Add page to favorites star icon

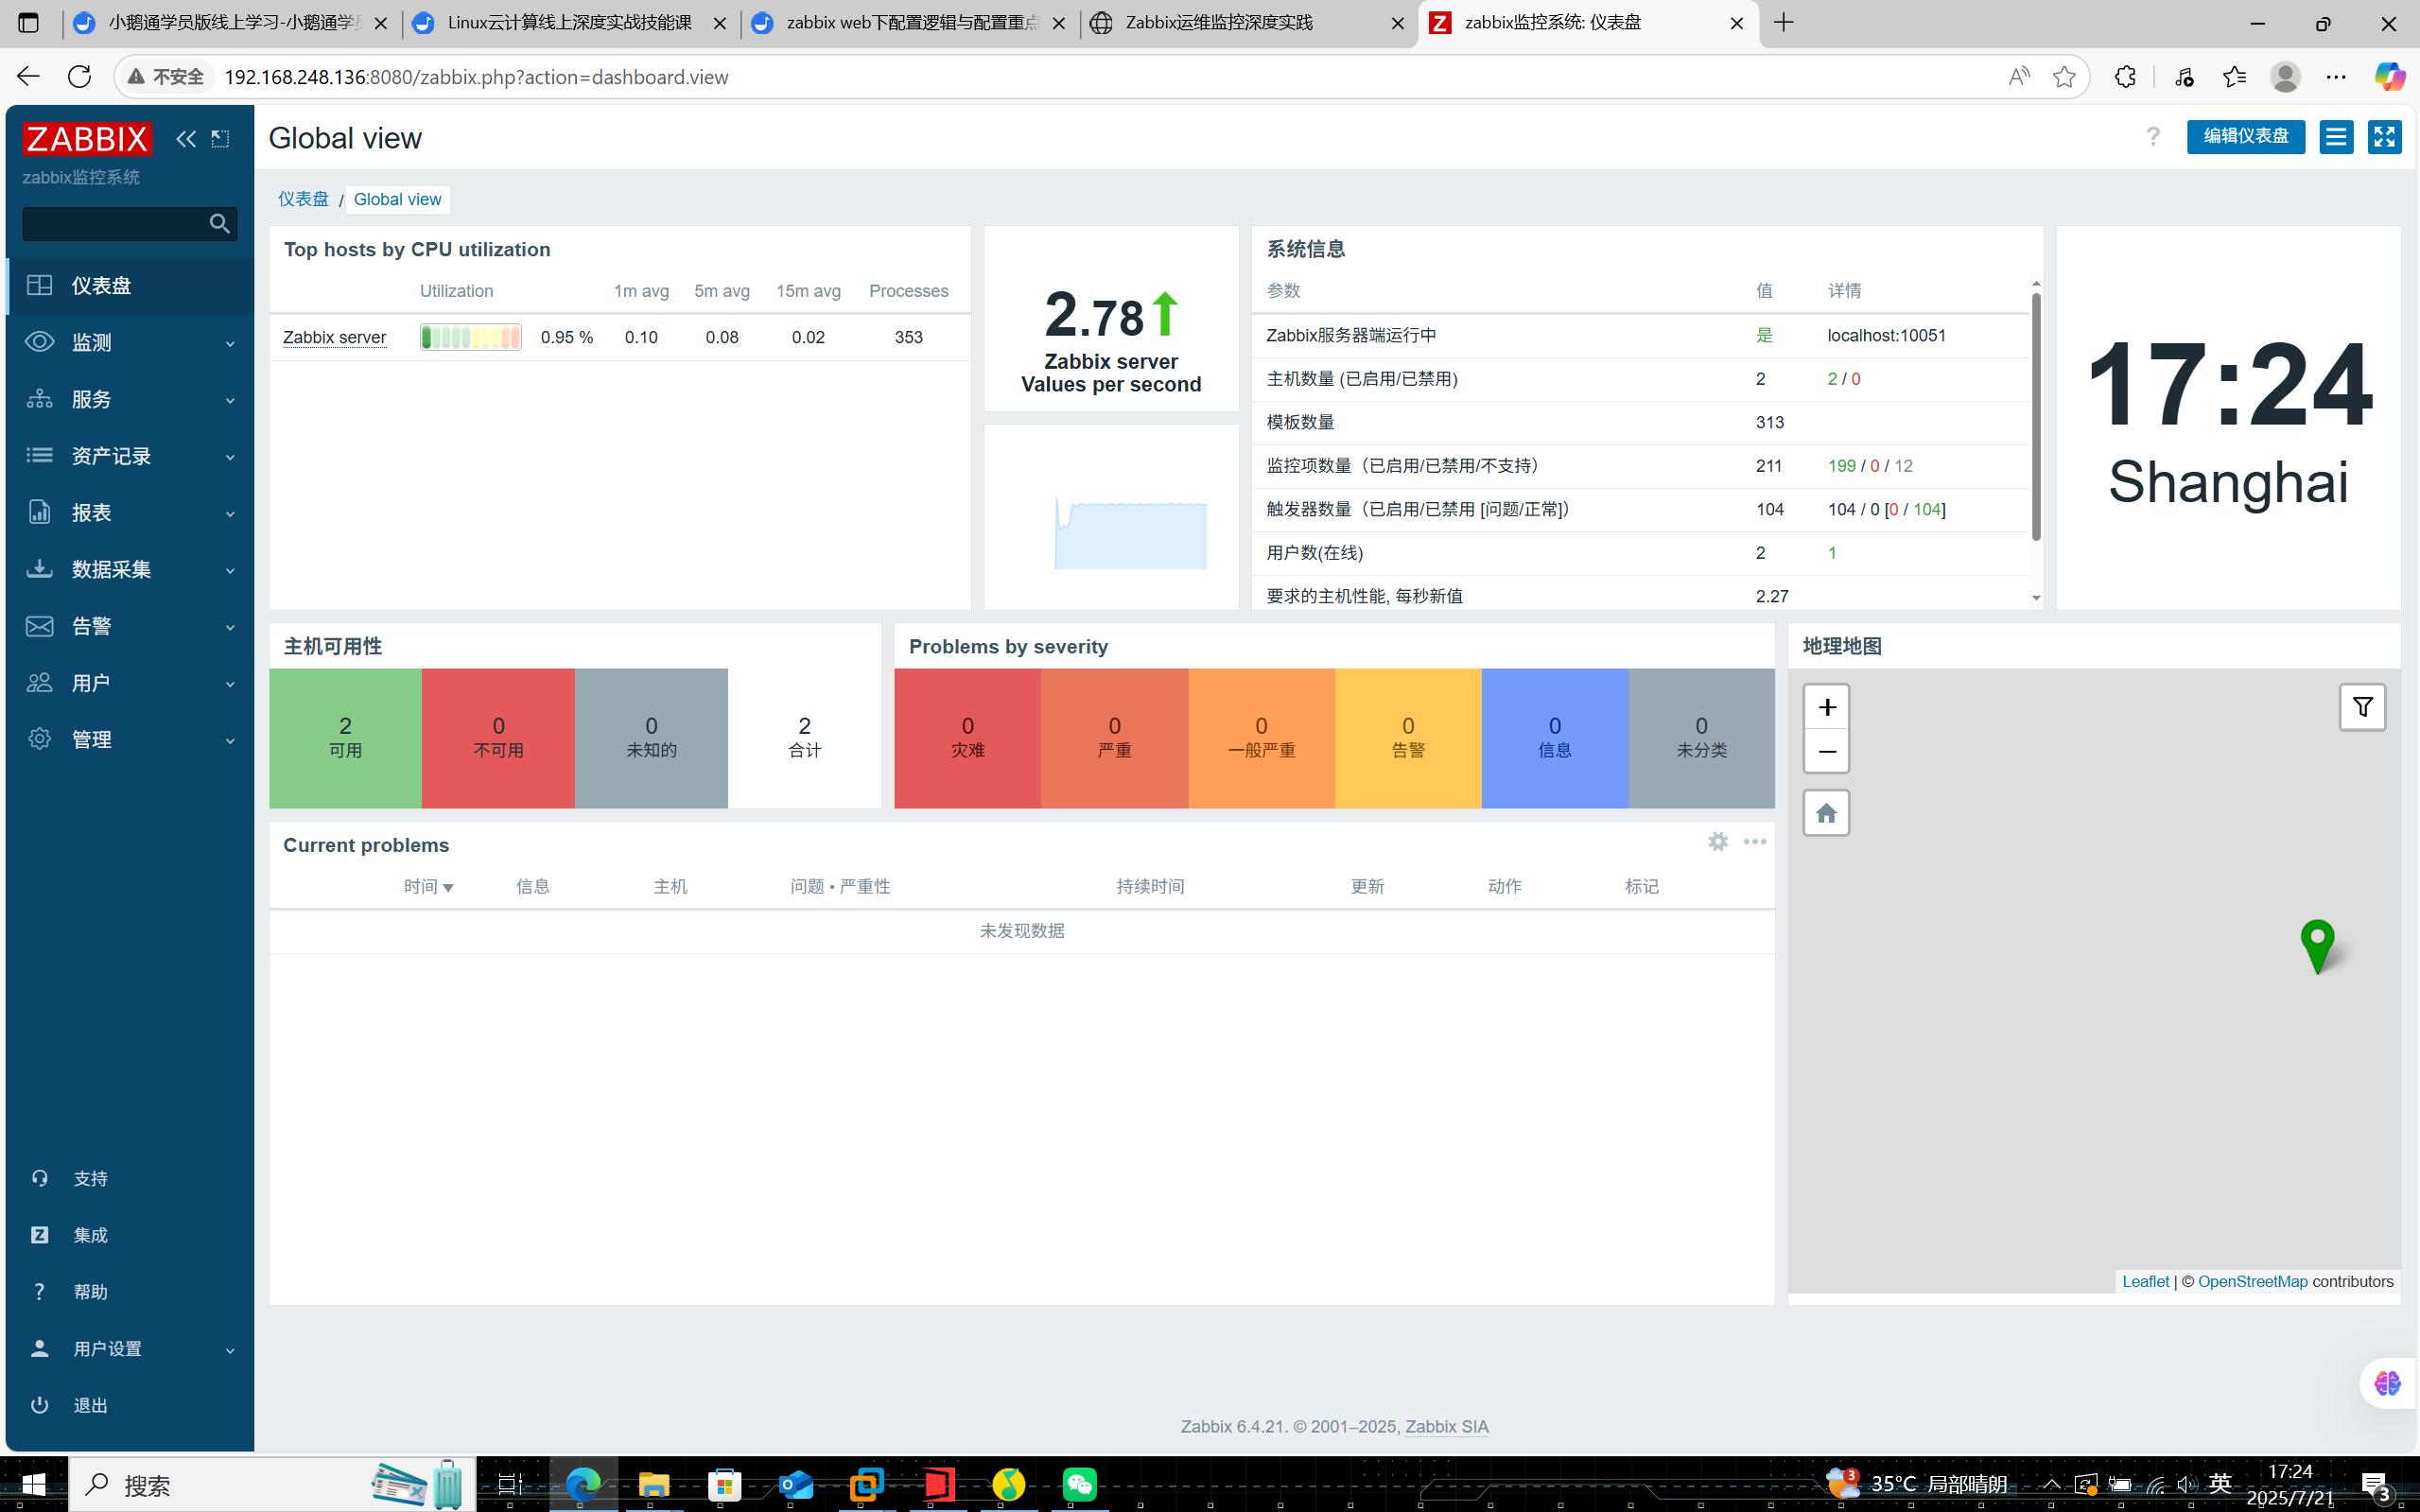tap(2064, 77)
